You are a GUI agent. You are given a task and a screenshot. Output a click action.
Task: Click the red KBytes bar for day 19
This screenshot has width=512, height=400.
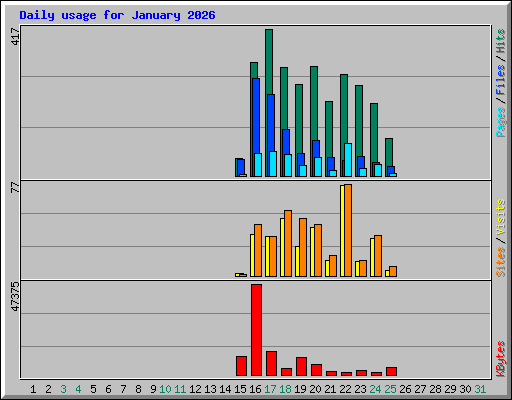click(x=301, y=367)
